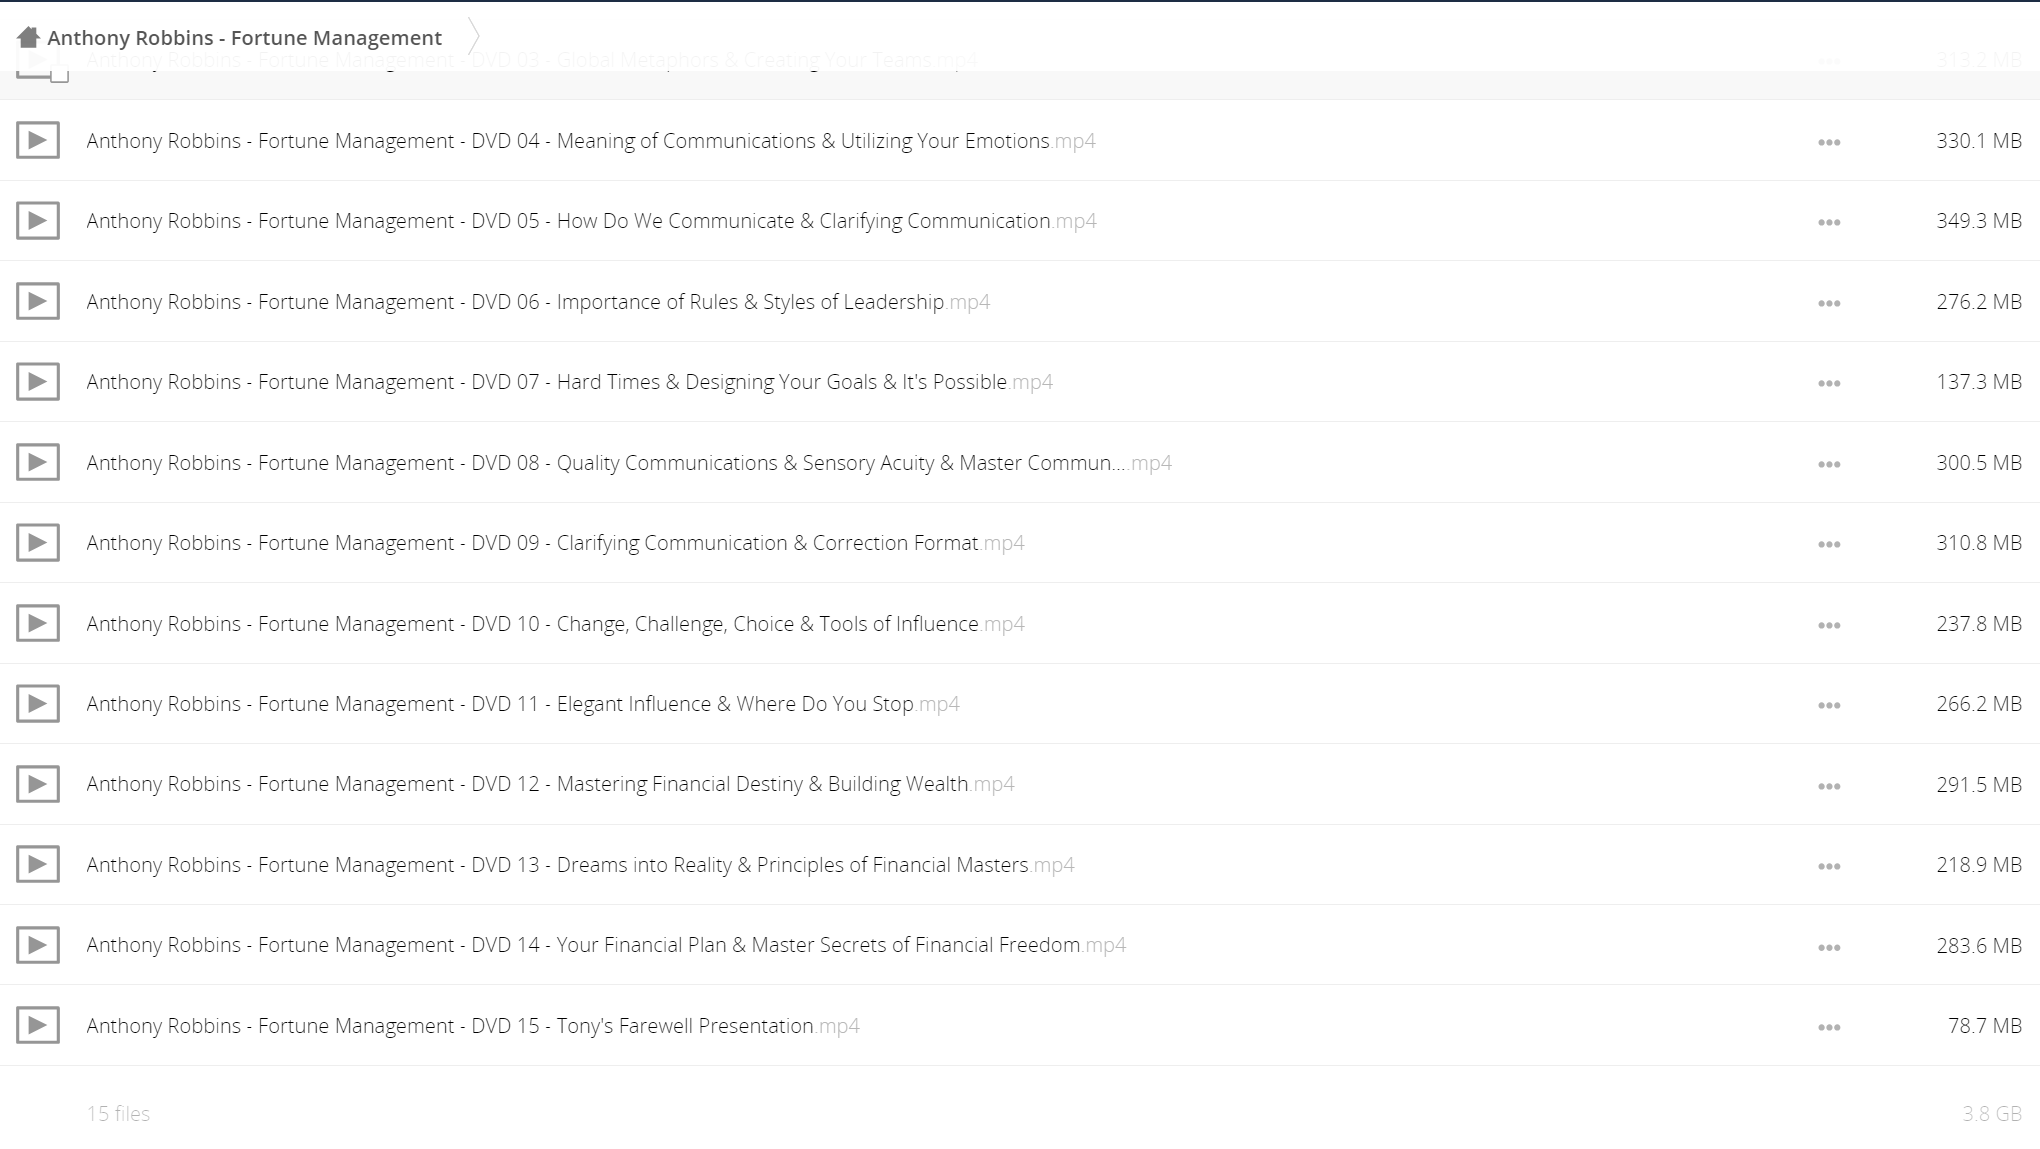The image size is (2040, 1149).
Task: Open more options for DVD 08 file
Action: pos(1829,464)
